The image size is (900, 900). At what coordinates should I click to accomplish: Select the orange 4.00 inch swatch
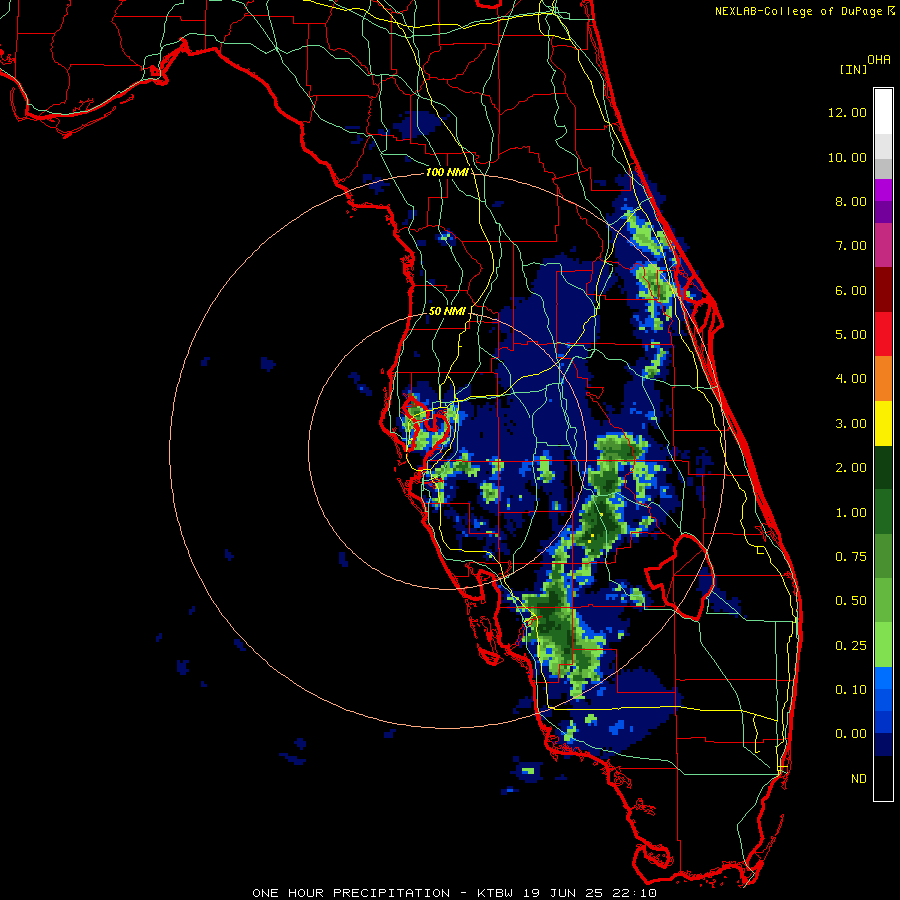[883, 379]
